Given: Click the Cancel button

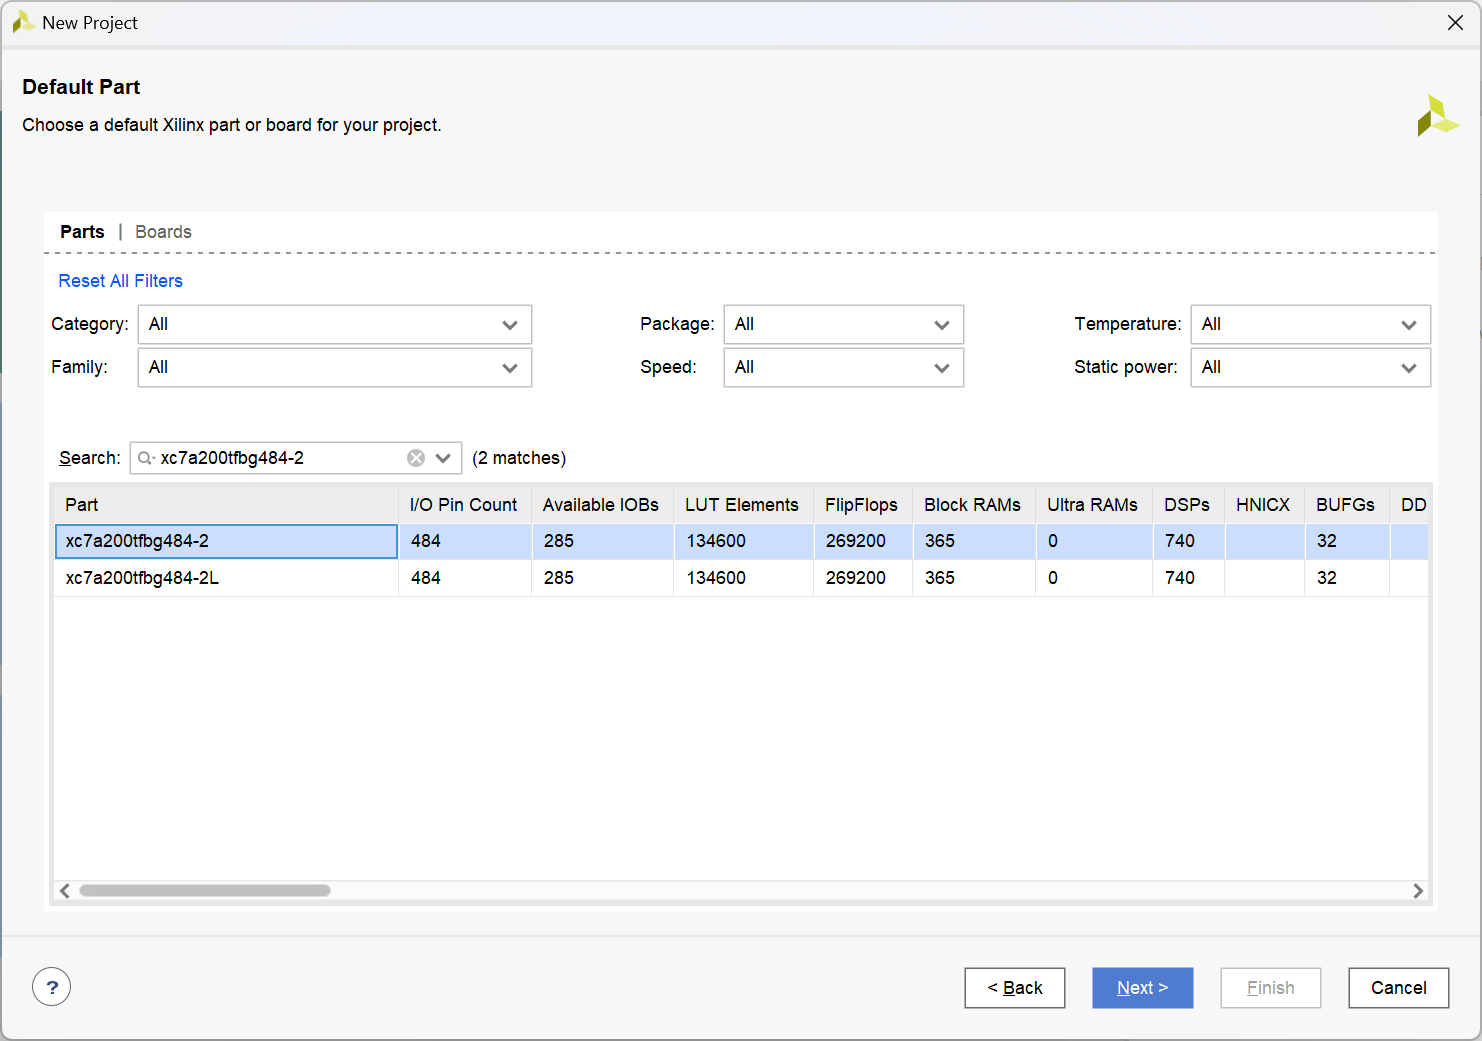Looking at the screenshot, I should click(1398, 988).
